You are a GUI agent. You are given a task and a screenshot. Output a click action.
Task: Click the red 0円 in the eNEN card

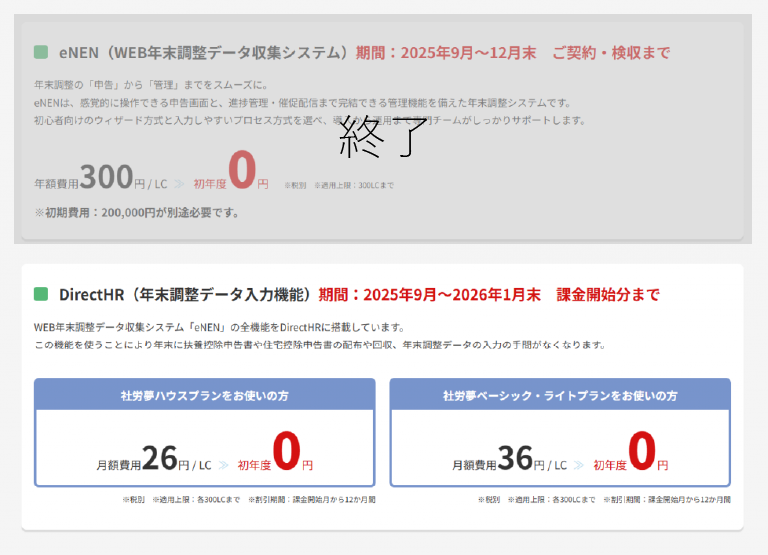pyautogui.click(x=247, y=171)
